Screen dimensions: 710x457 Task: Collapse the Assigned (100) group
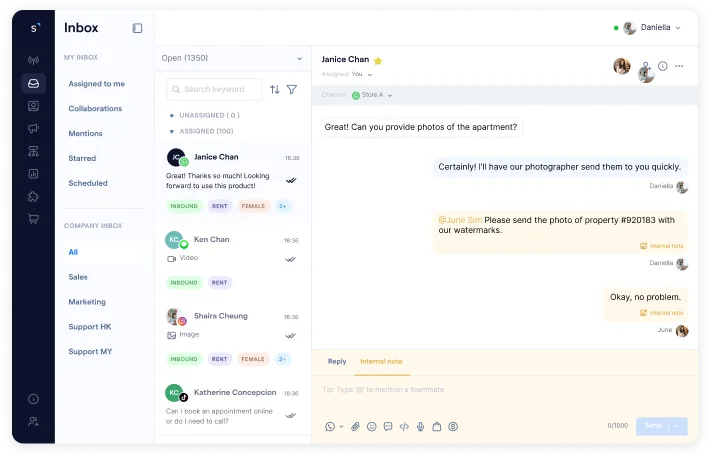click(201, 131)
